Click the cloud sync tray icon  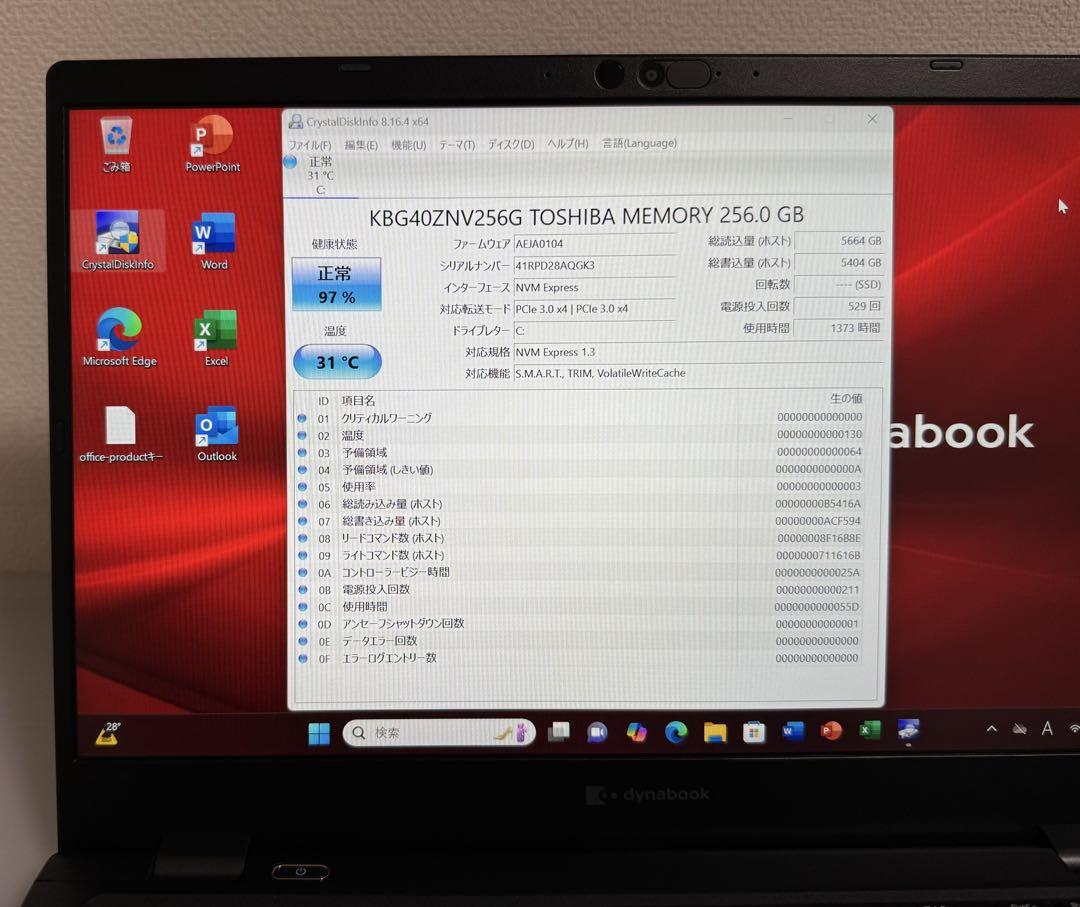pyautogui.click(x=1020, y=729)
